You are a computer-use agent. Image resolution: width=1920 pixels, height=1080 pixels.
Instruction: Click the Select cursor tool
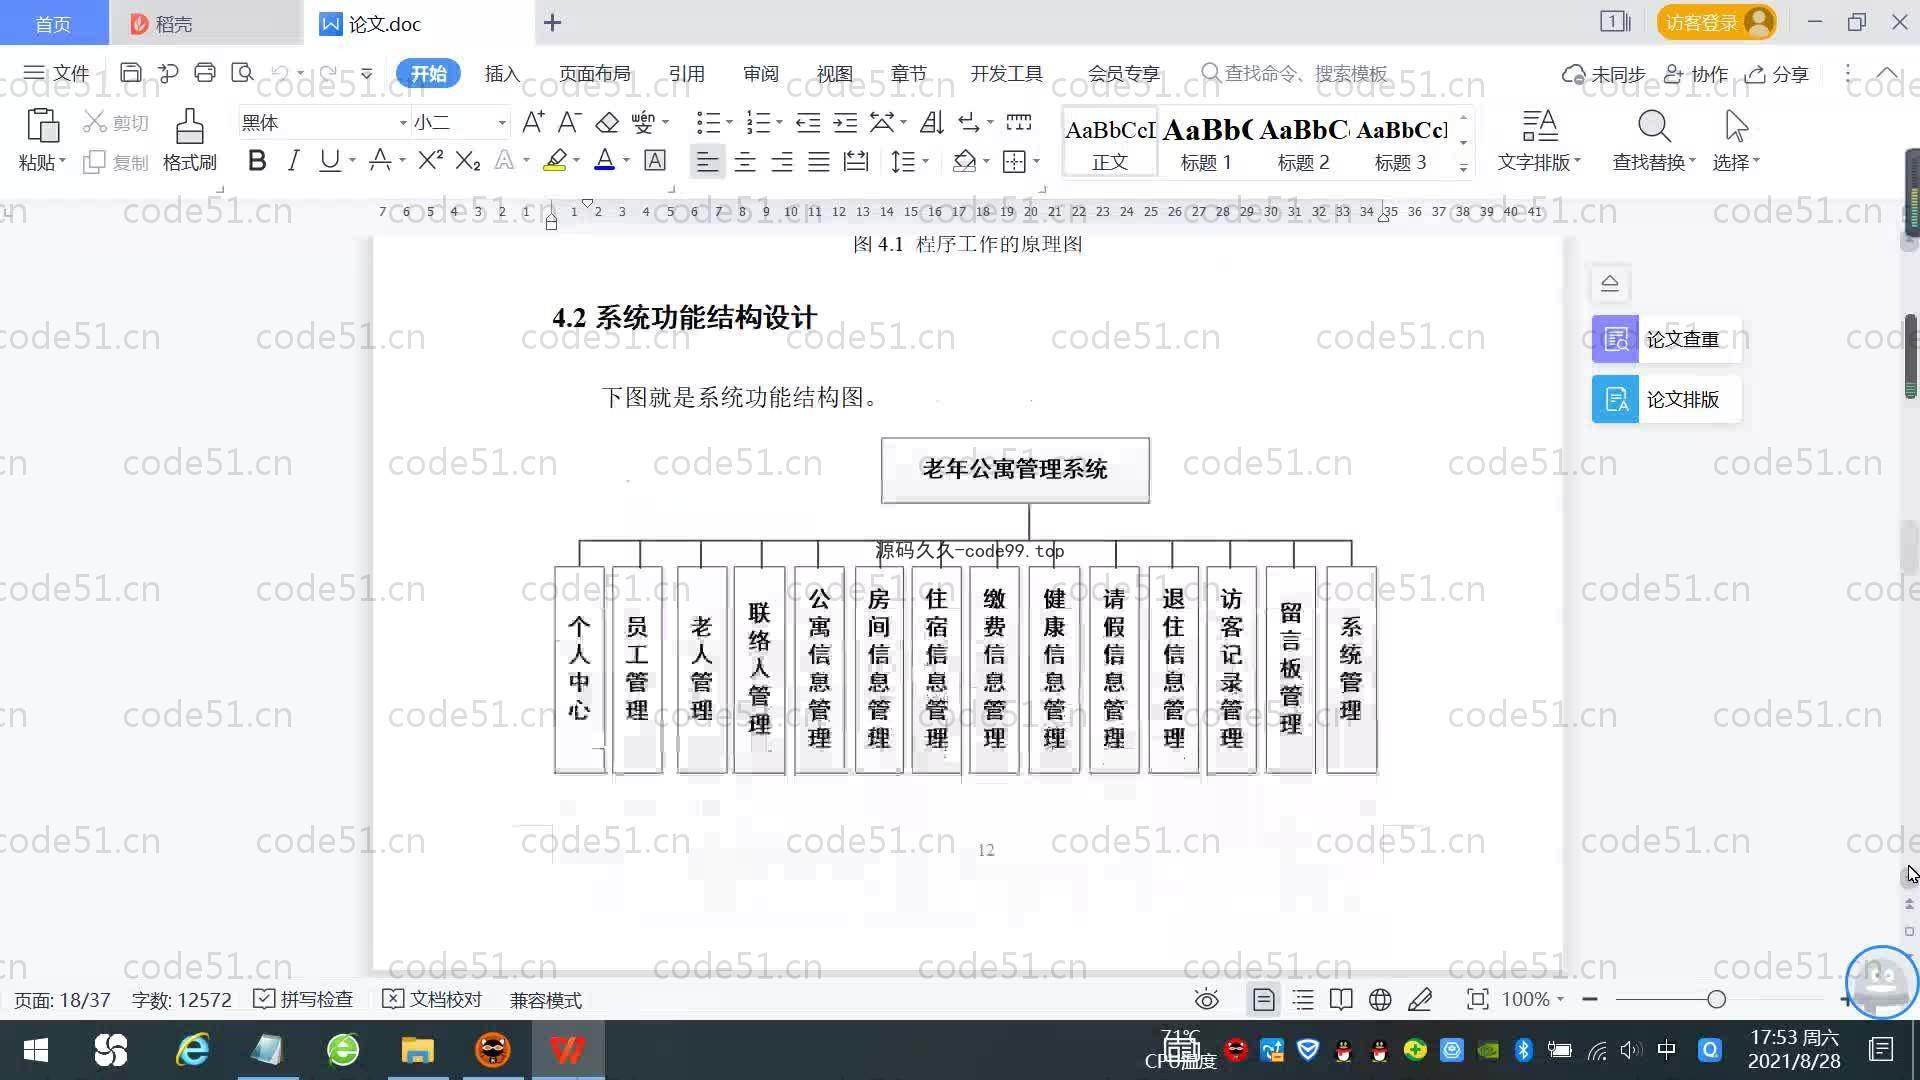click(1736, 127)
